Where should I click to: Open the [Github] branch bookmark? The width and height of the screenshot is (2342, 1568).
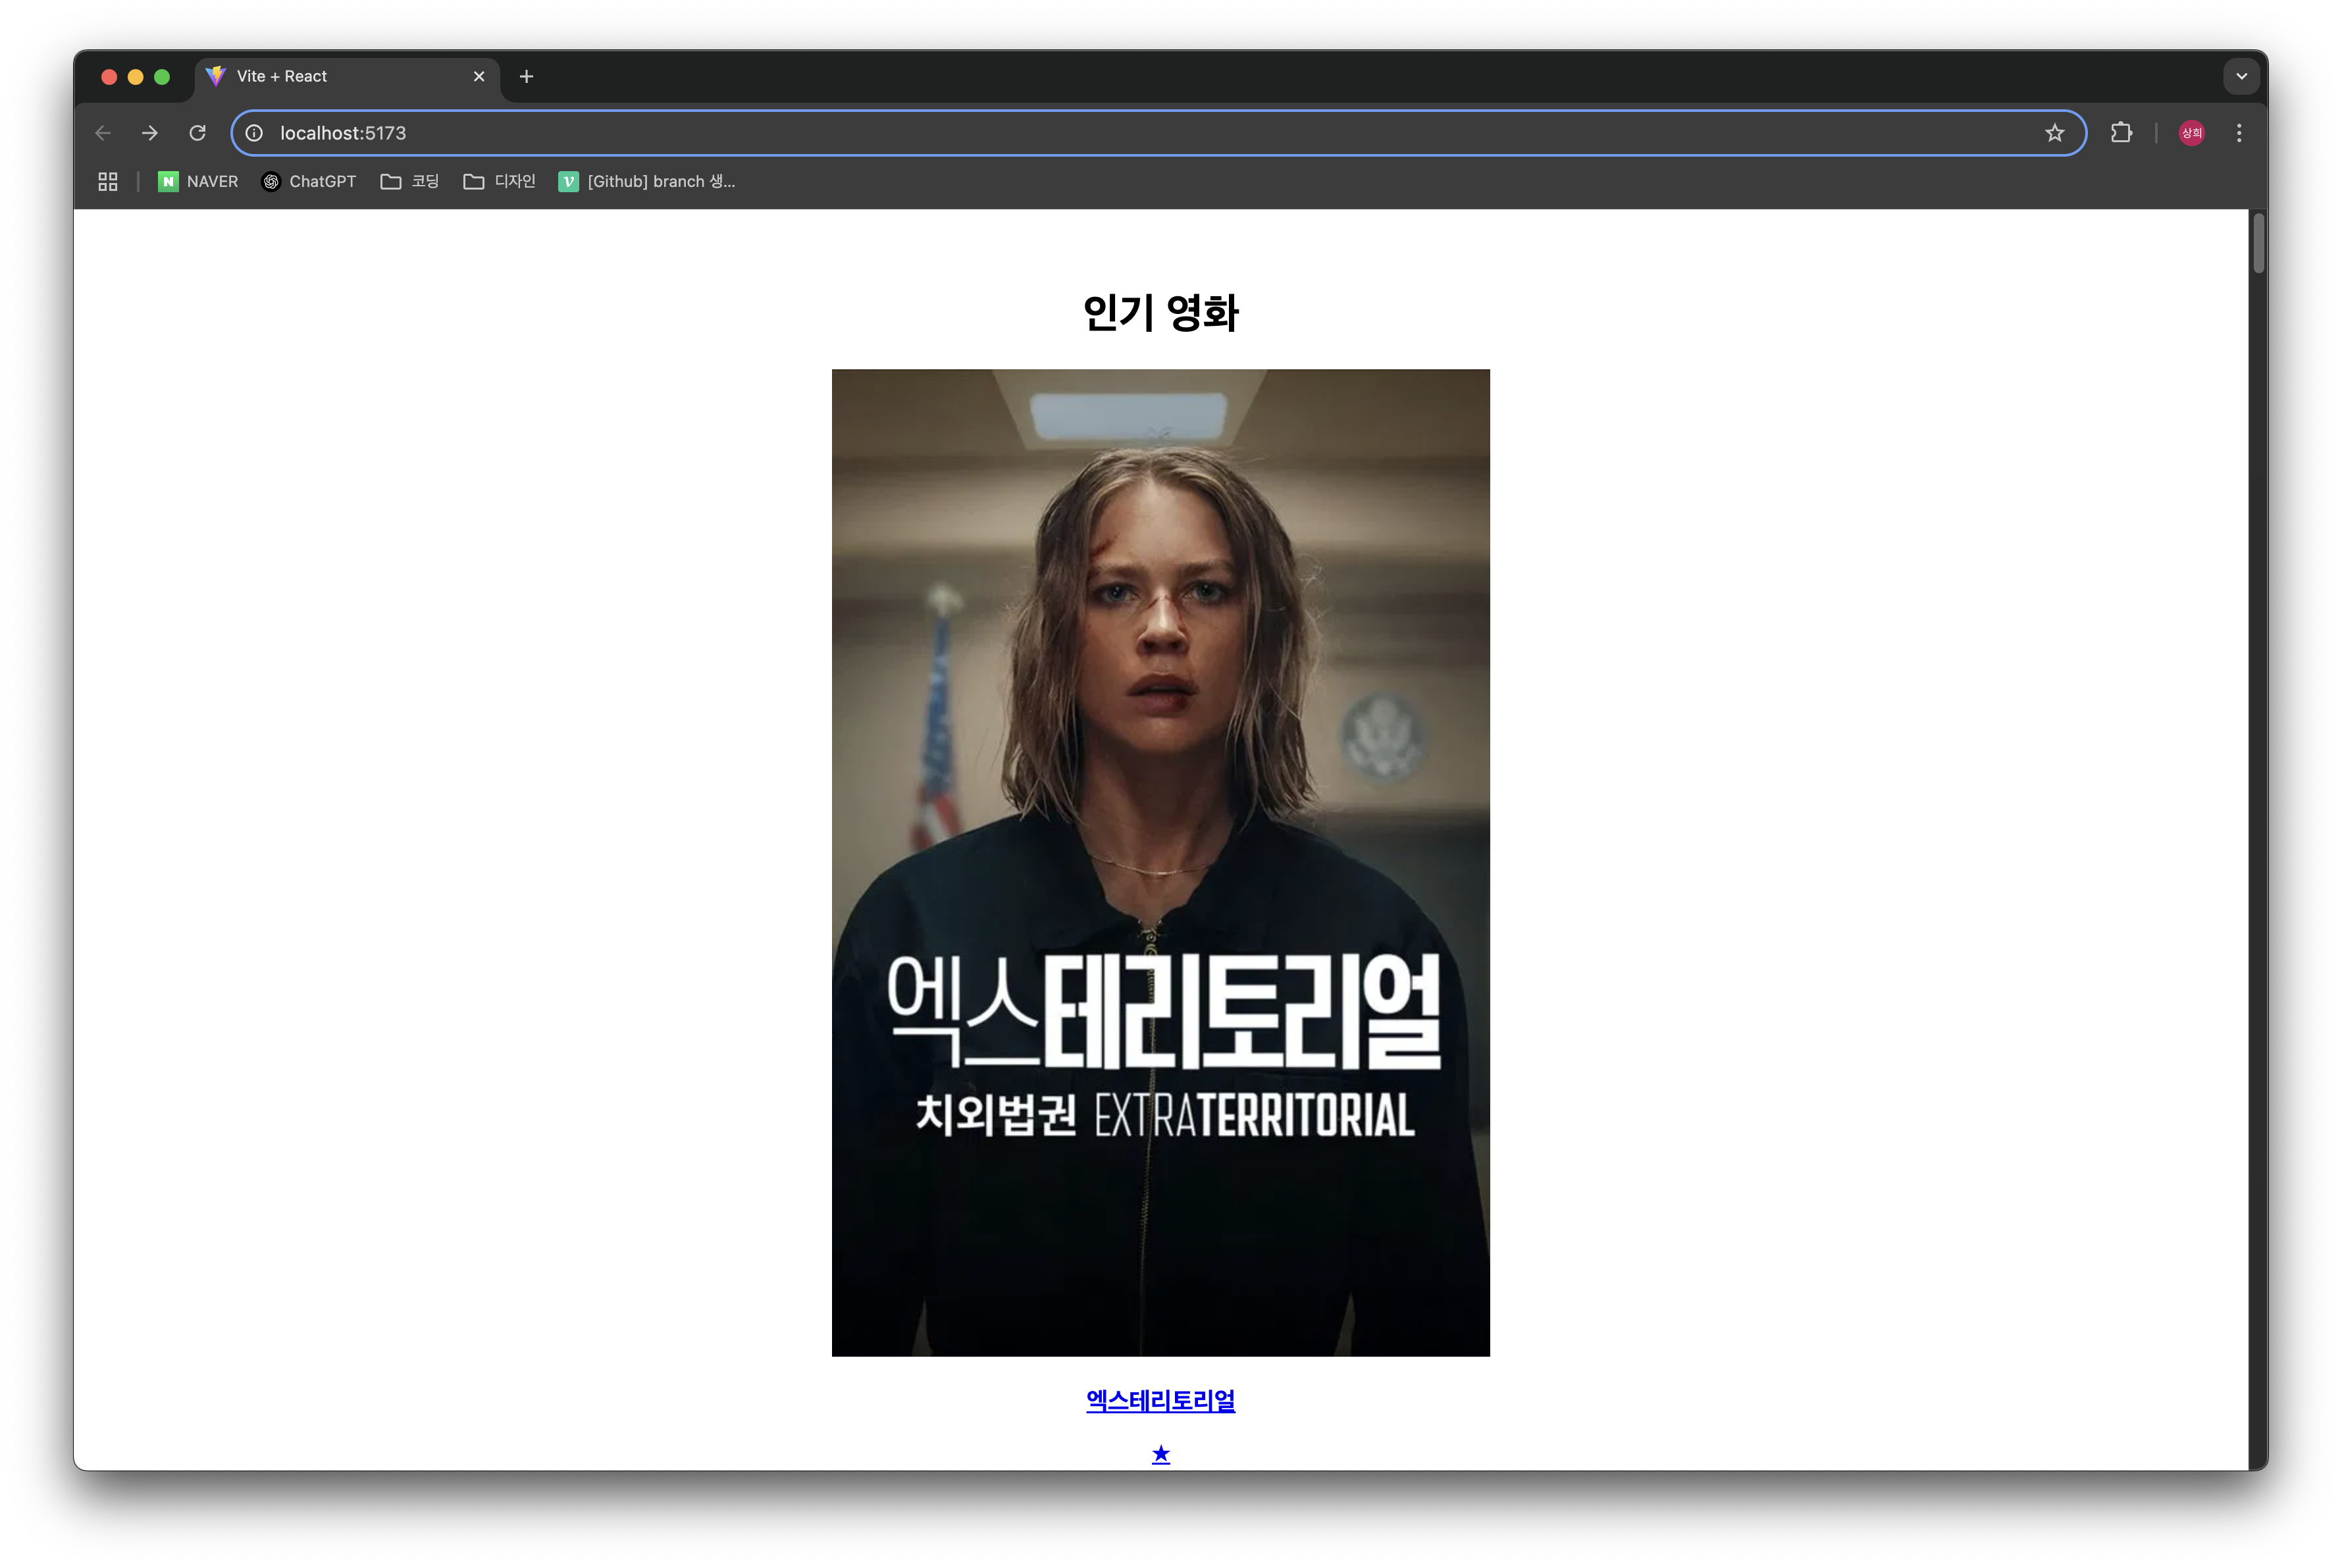coord(647,181)
